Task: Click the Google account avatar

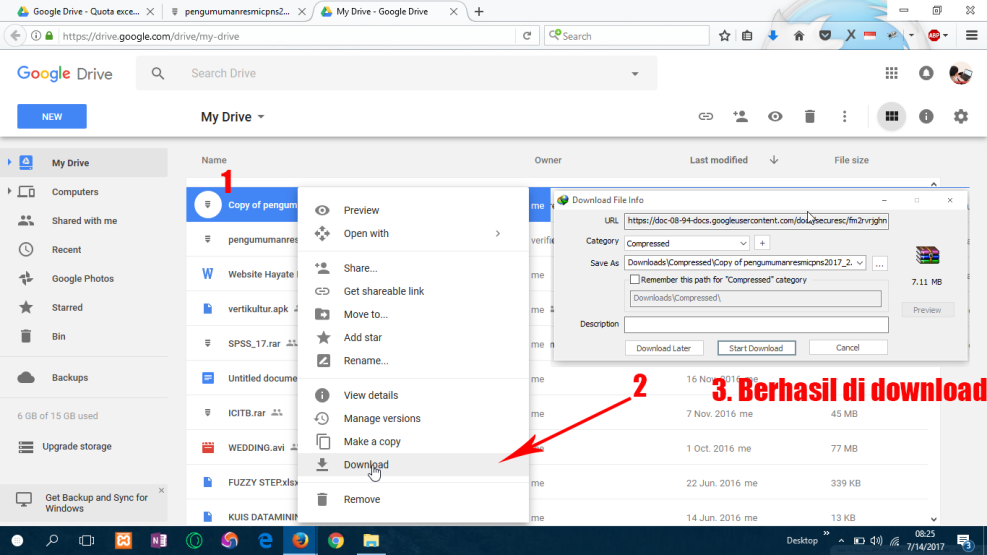Action: click(961, 74)
